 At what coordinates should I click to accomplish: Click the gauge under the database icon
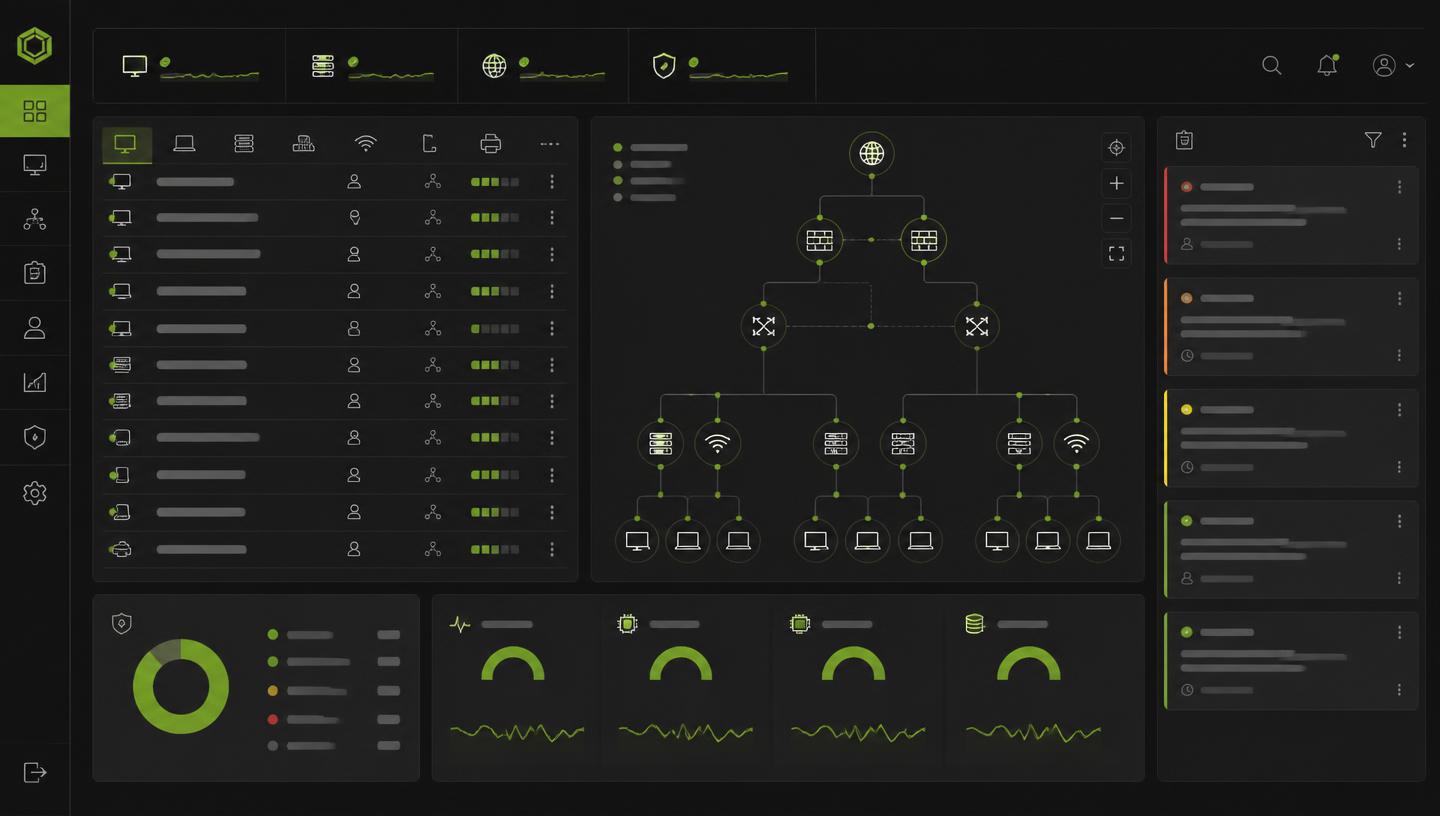(1029, 664)
